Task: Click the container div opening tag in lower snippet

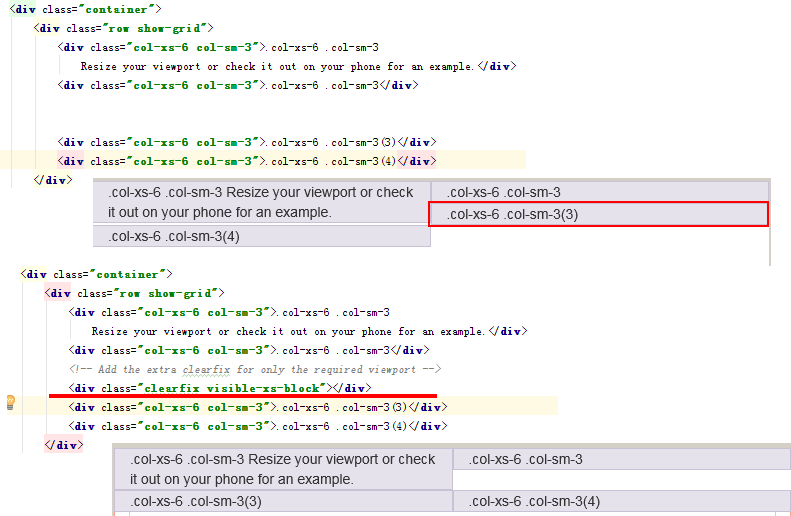Action: [x=96, y=274]
